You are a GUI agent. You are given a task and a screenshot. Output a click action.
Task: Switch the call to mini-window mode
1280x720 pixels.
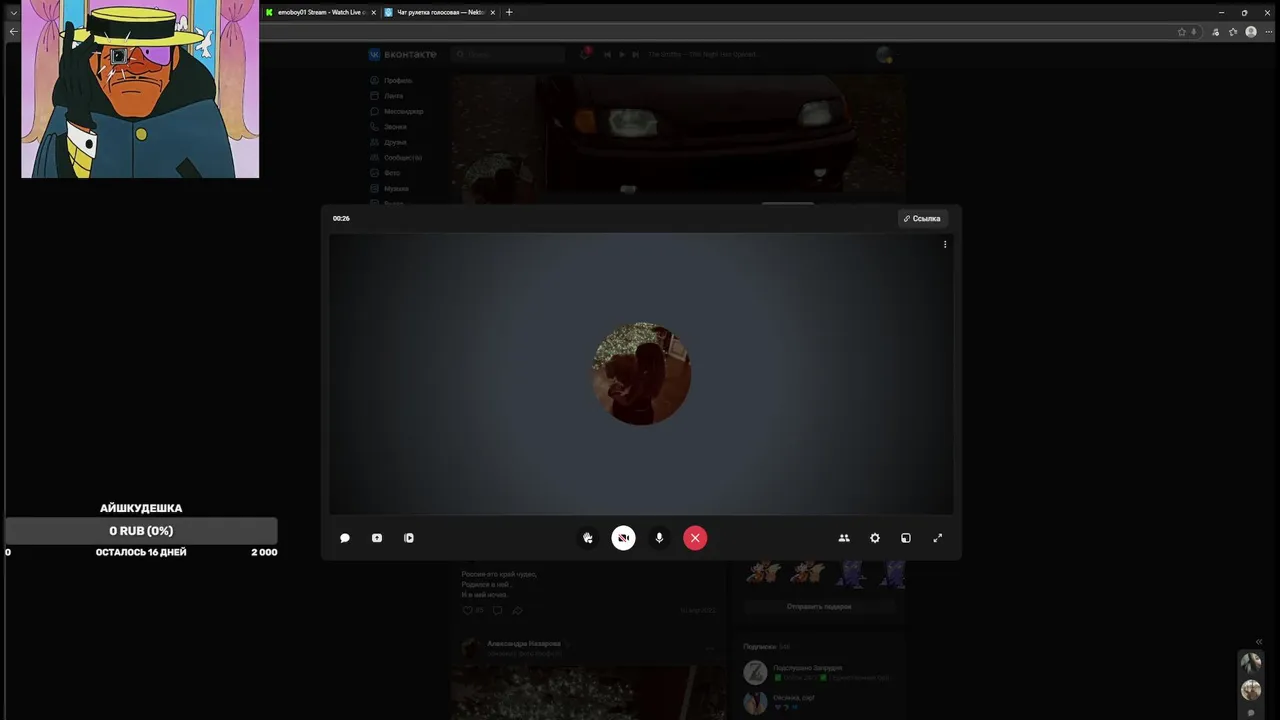click(x=906, y=538)
